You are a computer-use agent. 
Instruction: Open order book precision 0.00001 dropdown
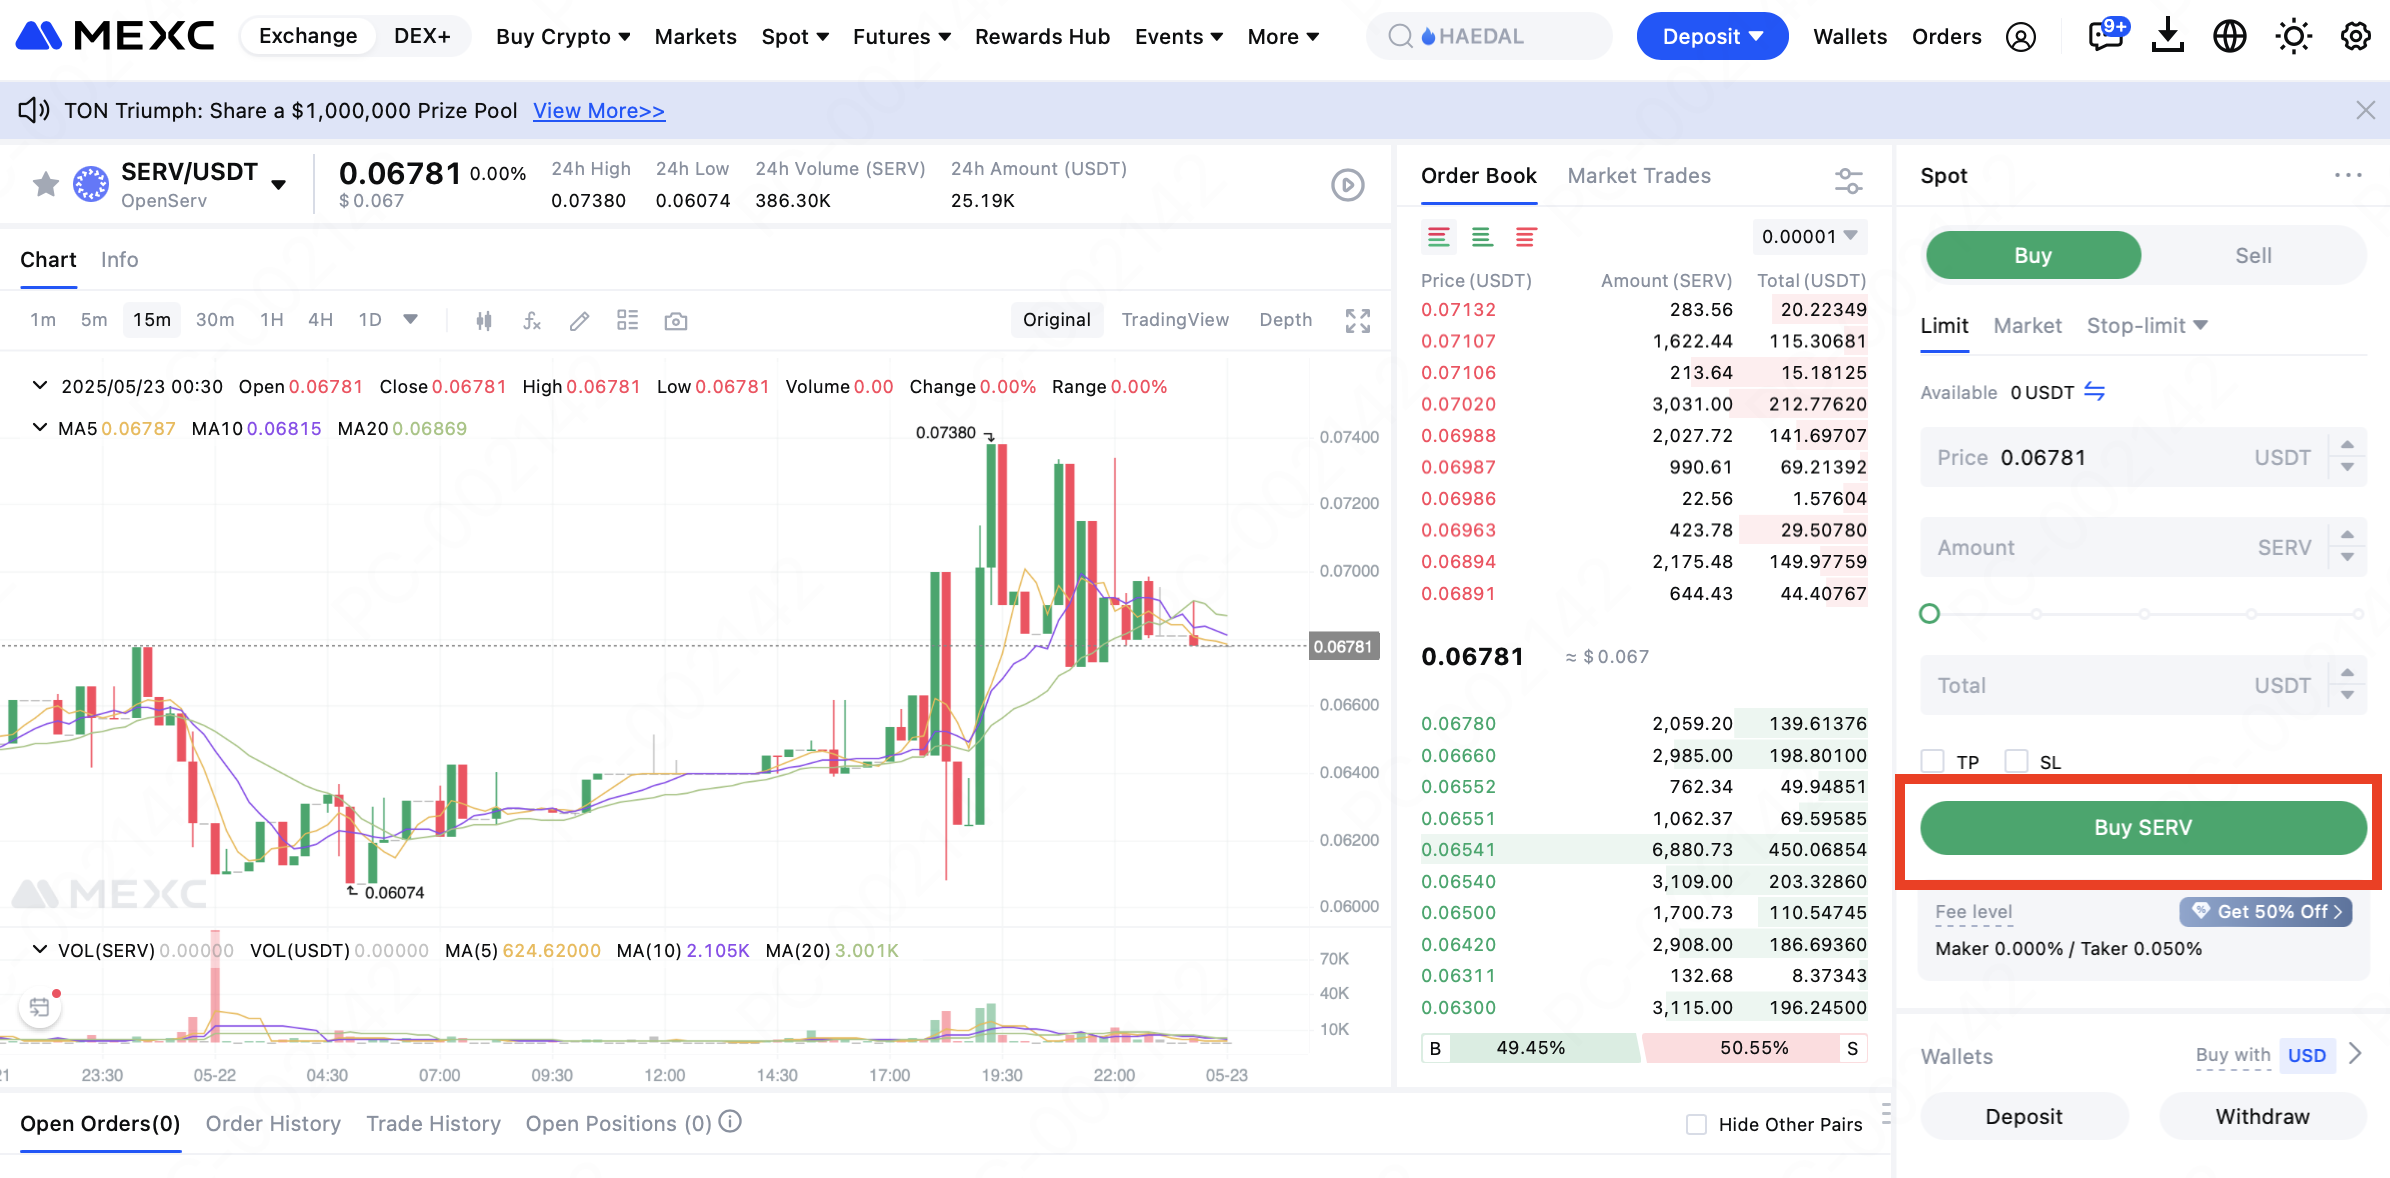[x=1809, y=237]
